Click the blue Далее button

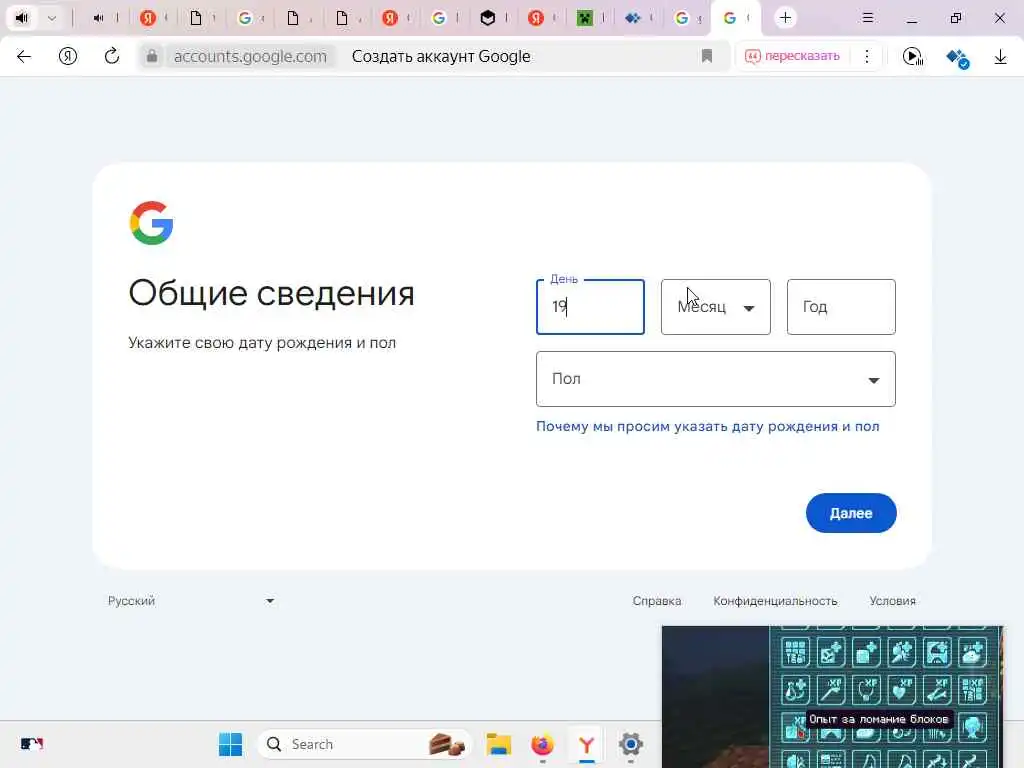tap(851, 513)
